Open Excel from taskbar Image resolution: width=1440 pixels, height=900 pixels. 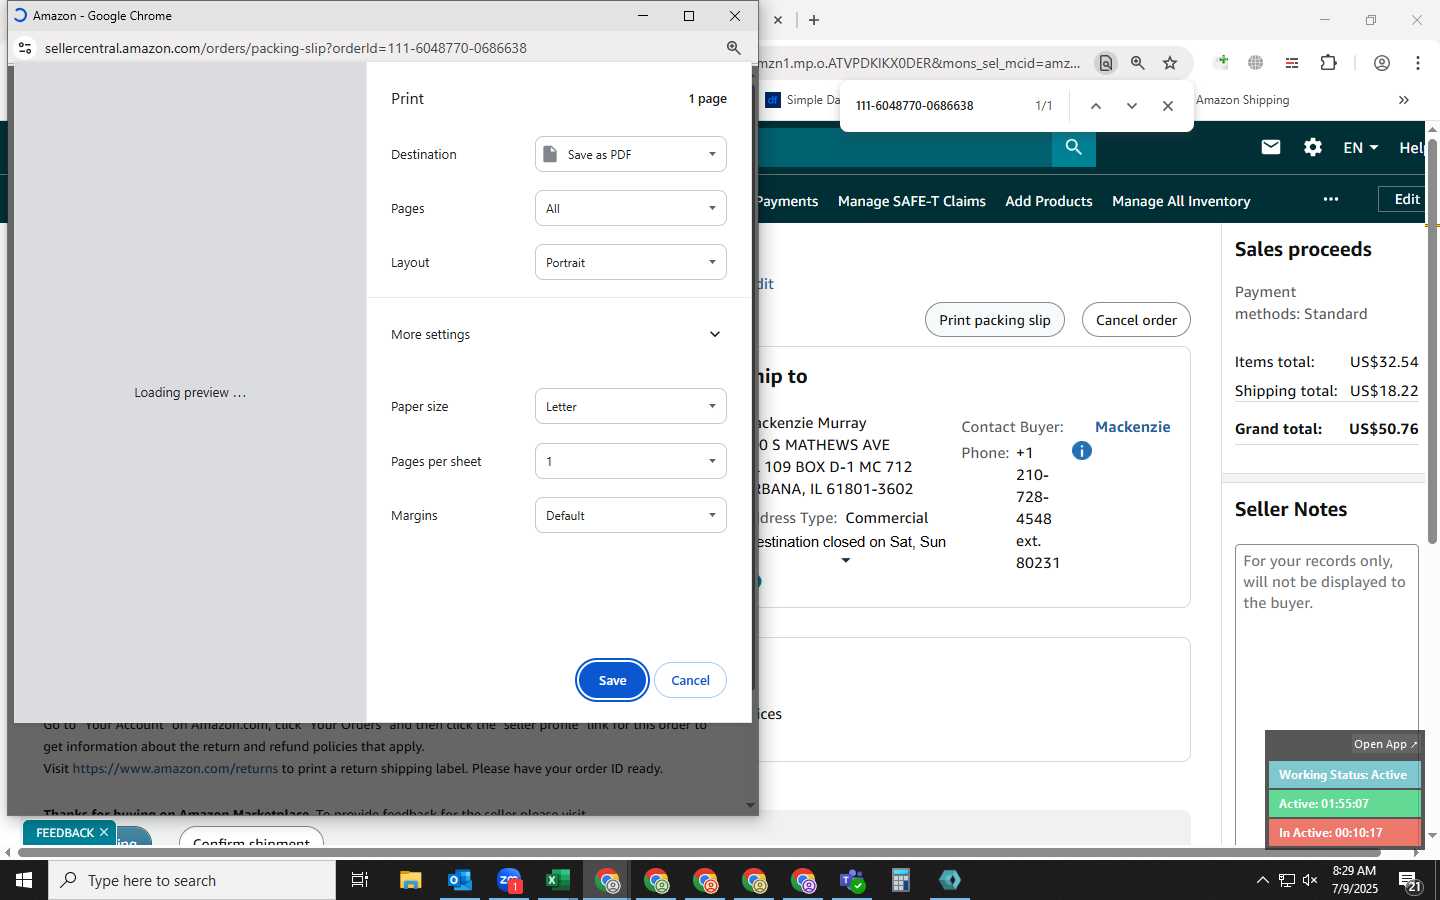coord(558,880)
